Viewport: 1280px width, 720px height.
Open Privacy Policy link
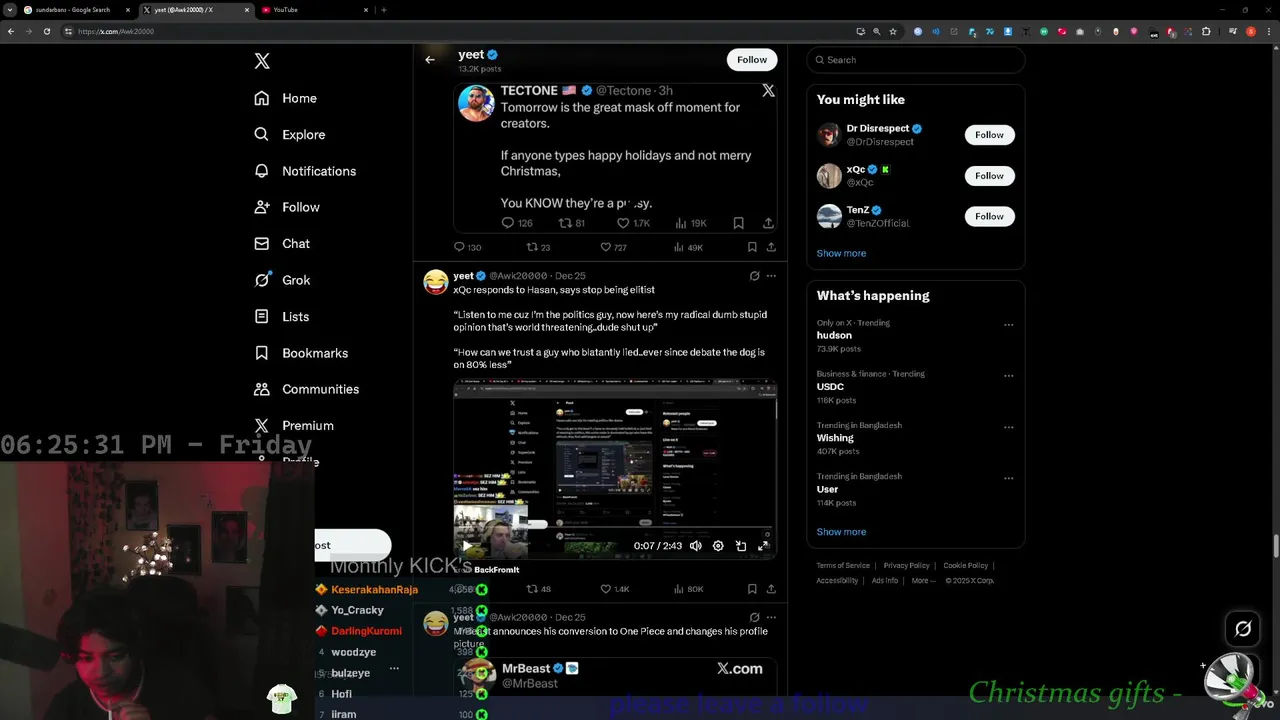click(907, 566)
